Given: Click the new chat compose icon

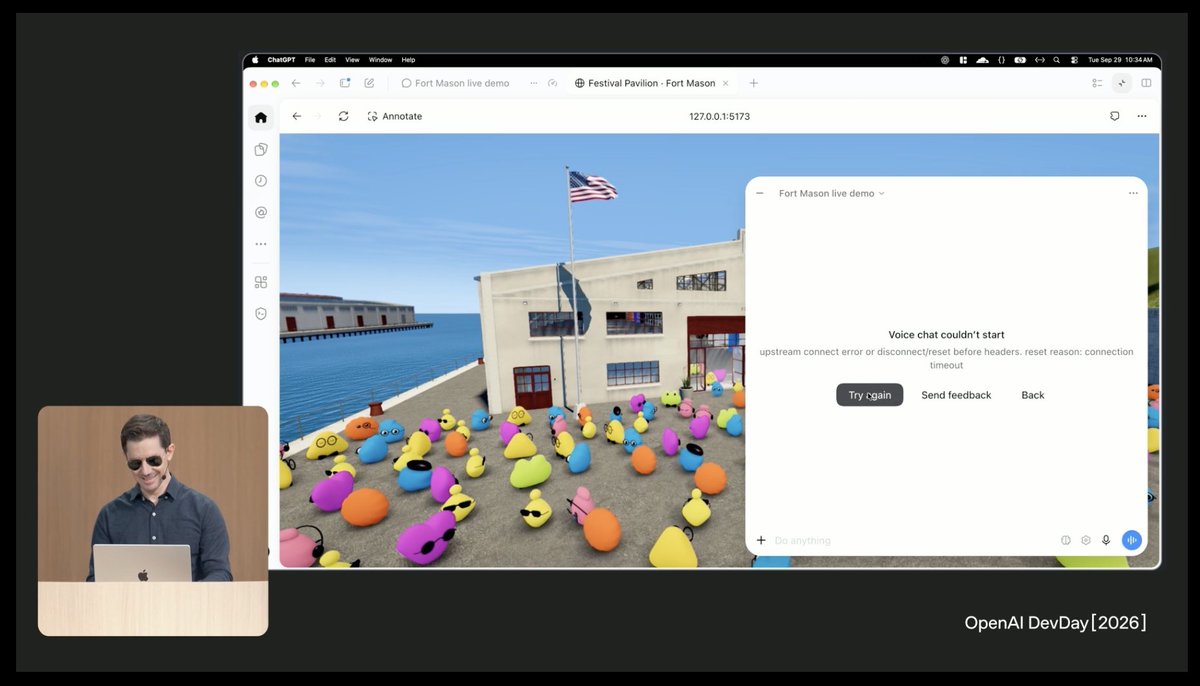Looking at the screenshot, I should tap(369, 83).
